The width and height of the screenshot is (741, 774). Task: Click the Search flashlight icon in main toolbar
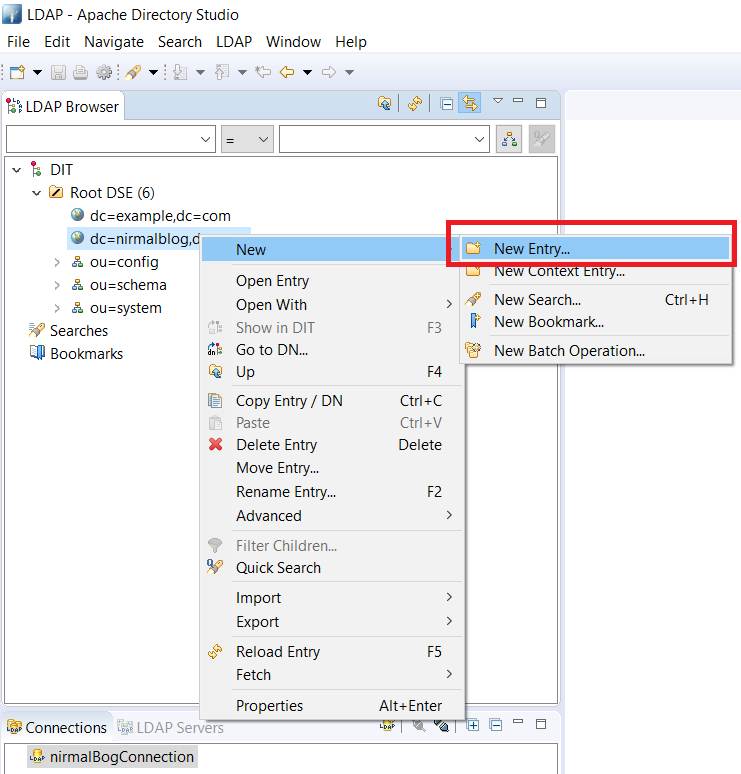[x=133, y=73]
